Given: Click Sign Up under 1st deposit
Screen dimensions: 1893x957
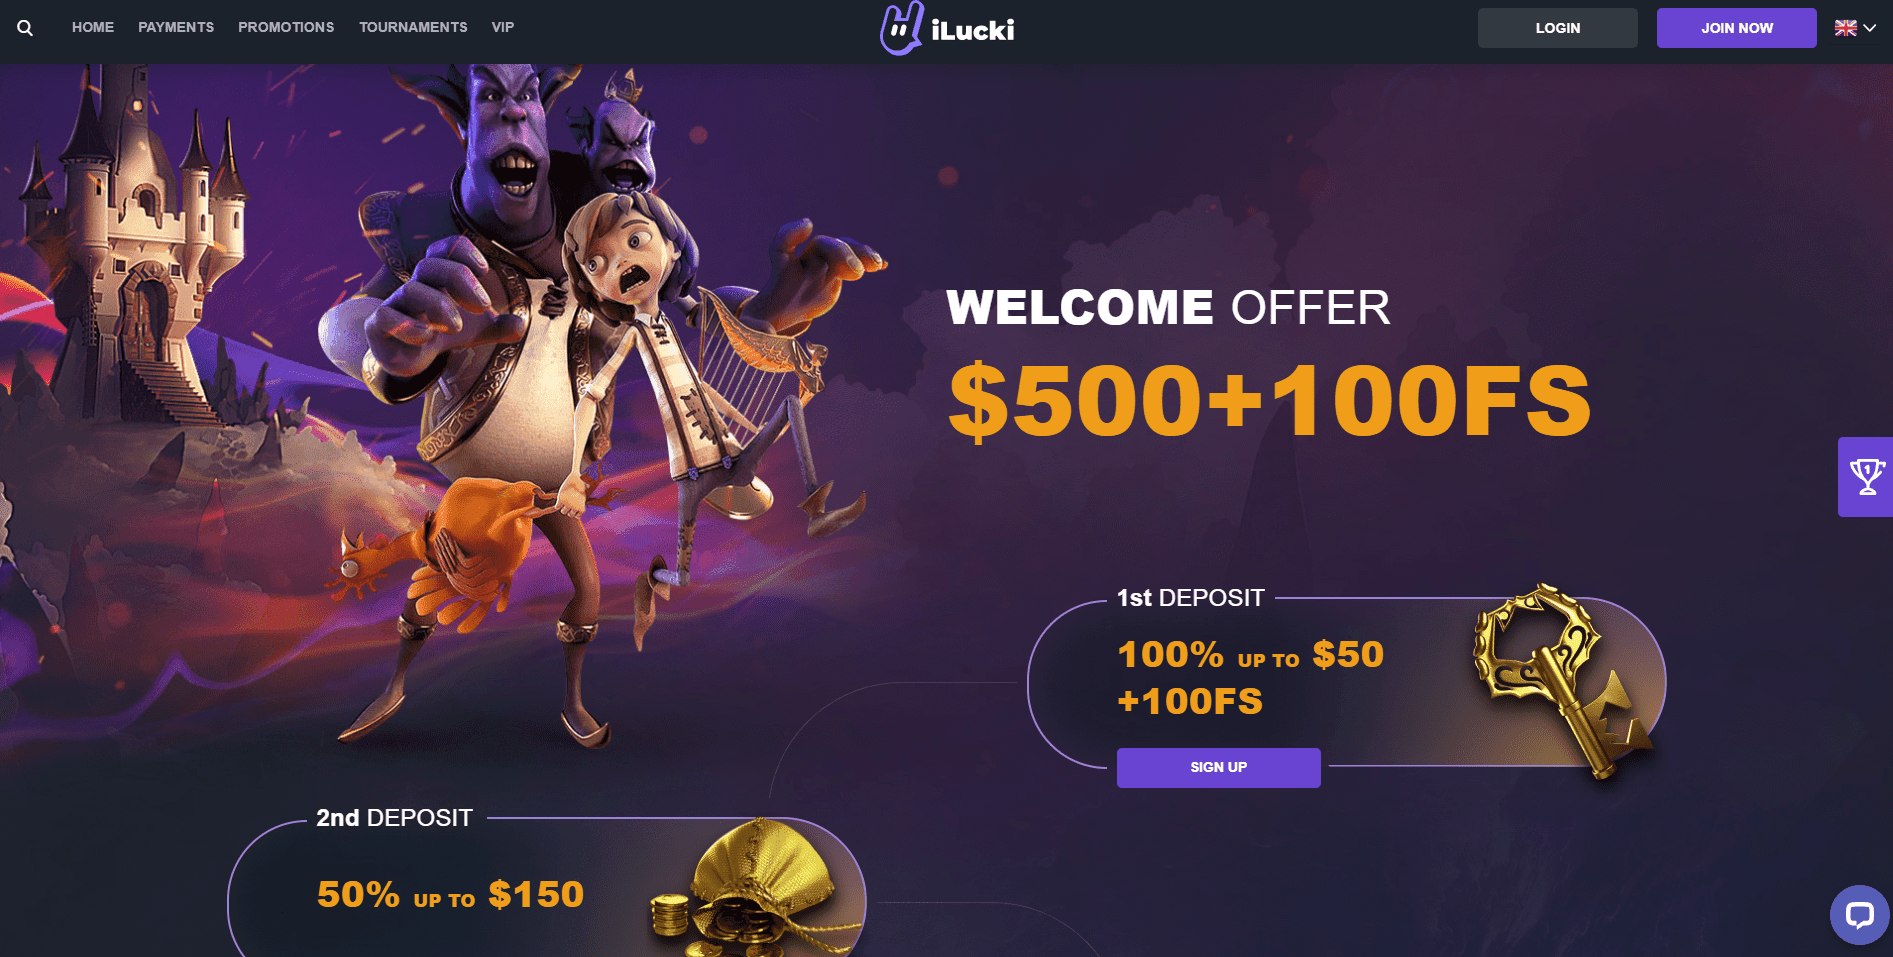Looking at the screenshot, I should [x=1219, y=768].
